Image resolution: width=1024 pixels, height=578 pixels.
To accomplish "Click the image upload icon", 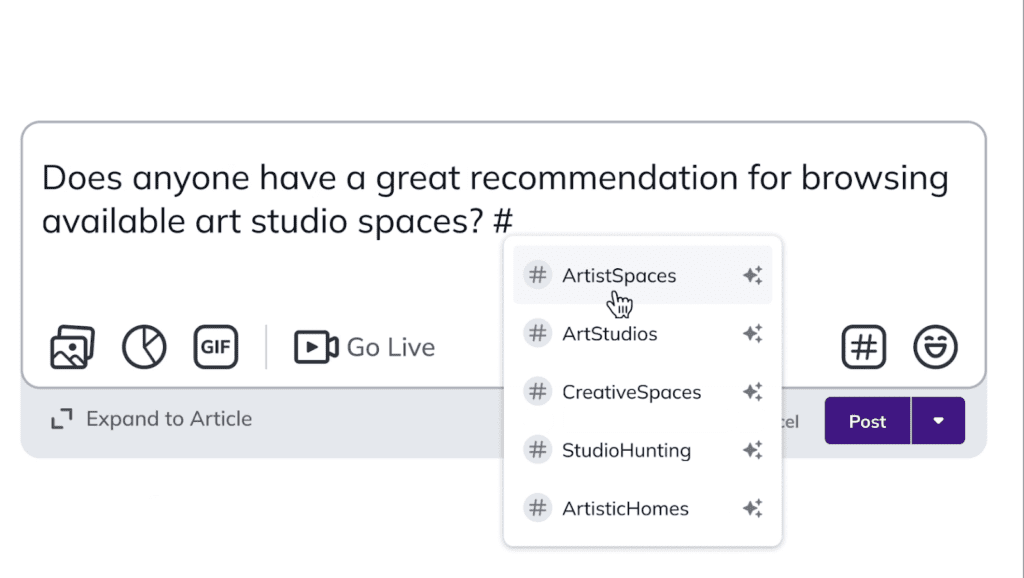I will [x=71, y=347].
